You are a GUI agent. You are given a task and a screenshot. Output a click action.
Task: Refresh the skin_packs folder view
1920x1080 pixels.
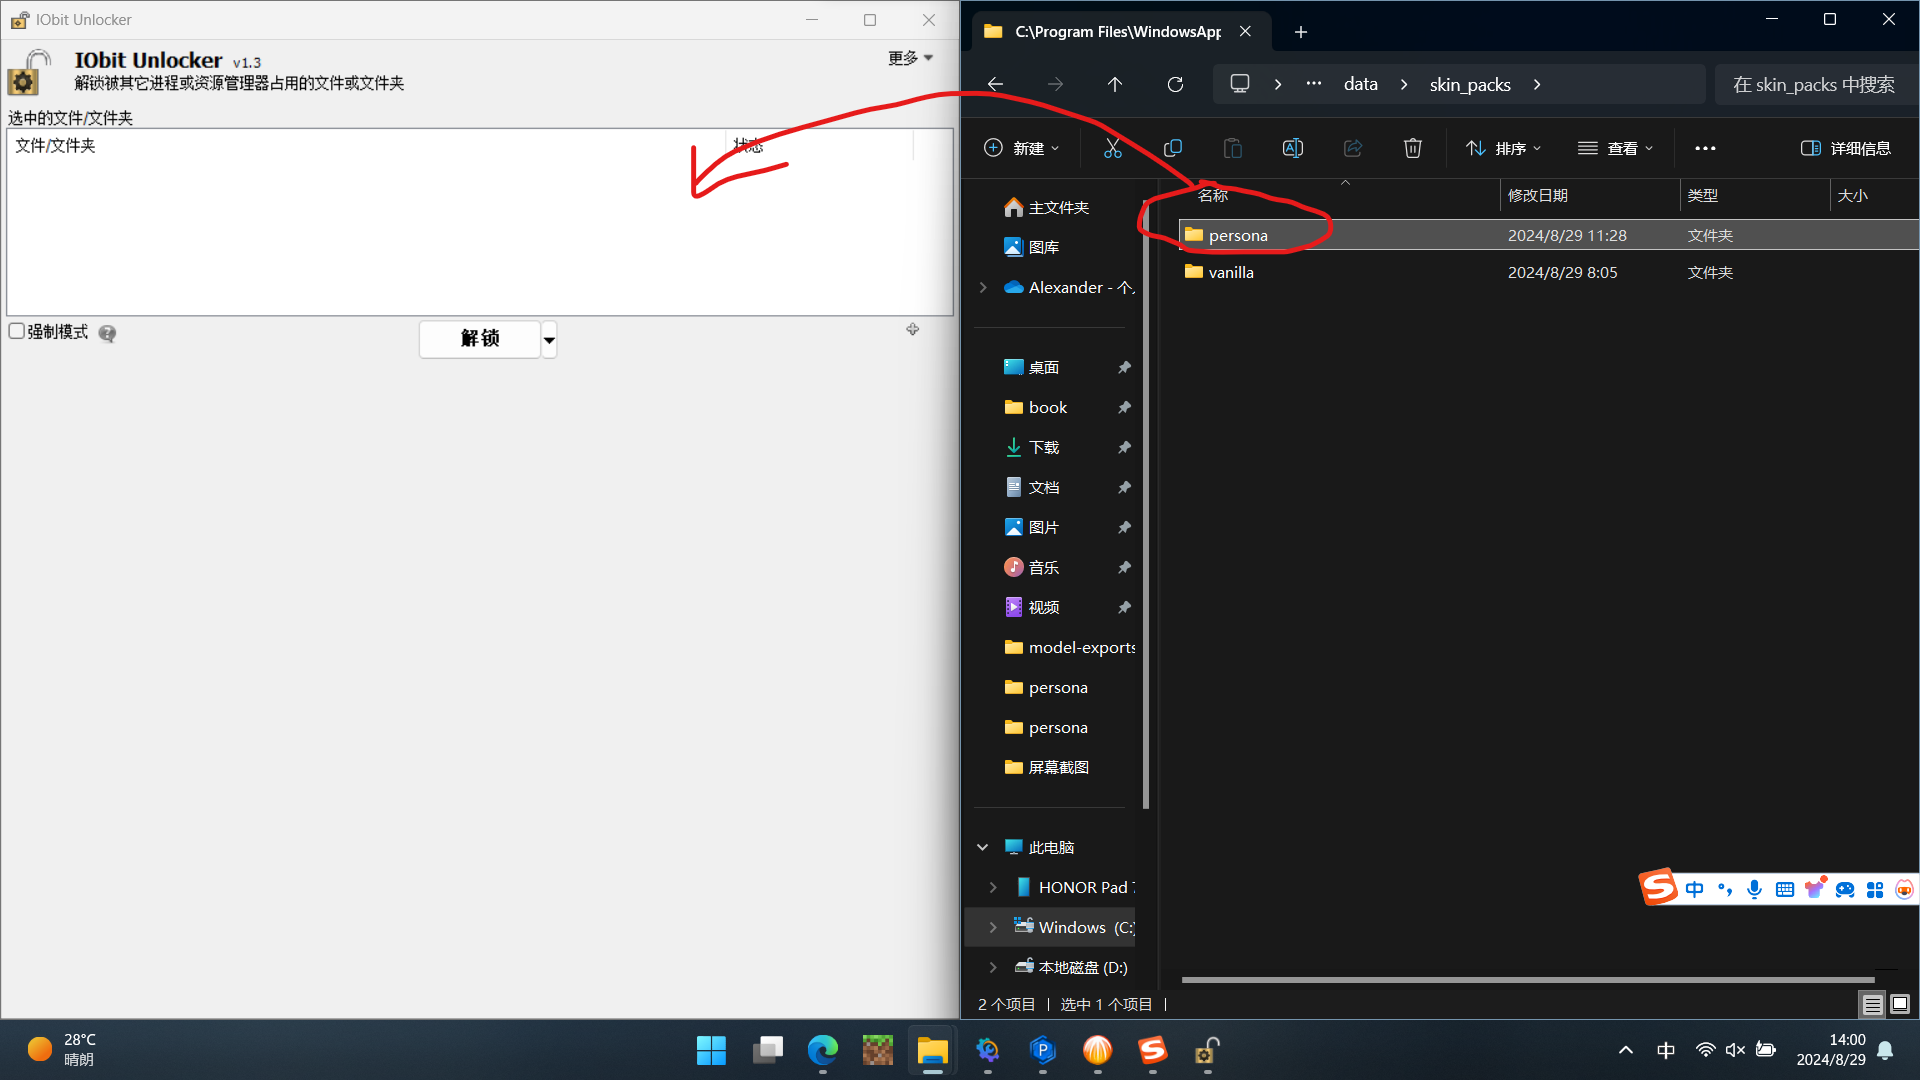coord(1175,84)
